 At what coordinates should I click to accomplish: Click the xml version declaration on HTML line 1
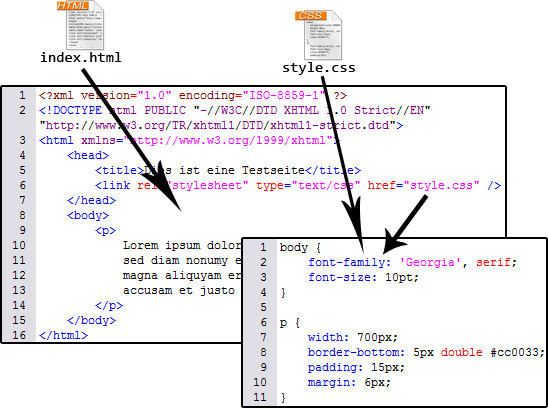[x=193, y=95]
